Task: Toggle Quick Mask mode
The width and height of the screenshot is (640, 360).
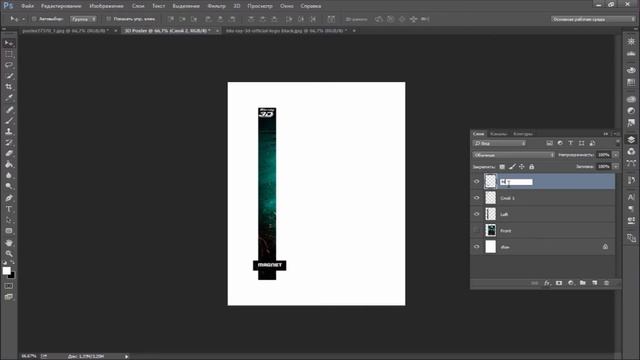Action: 9,286
